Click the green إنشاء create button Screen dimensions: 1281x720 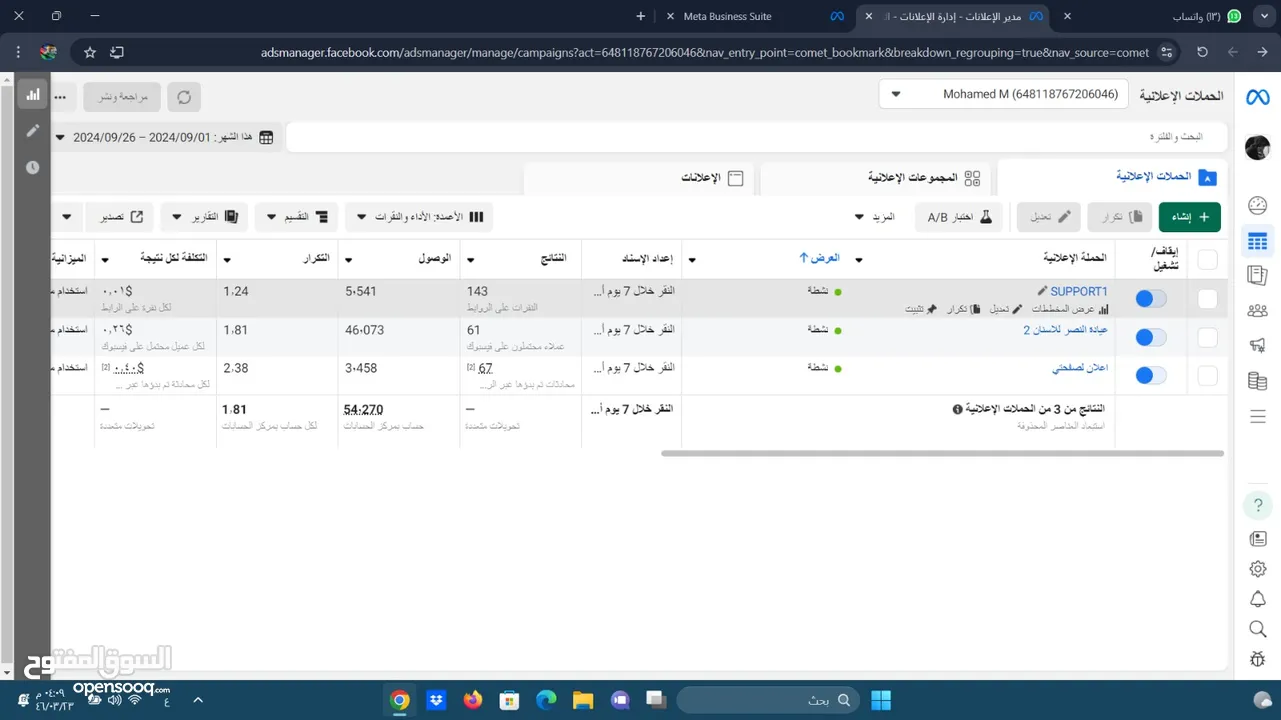pos(1190,216)
